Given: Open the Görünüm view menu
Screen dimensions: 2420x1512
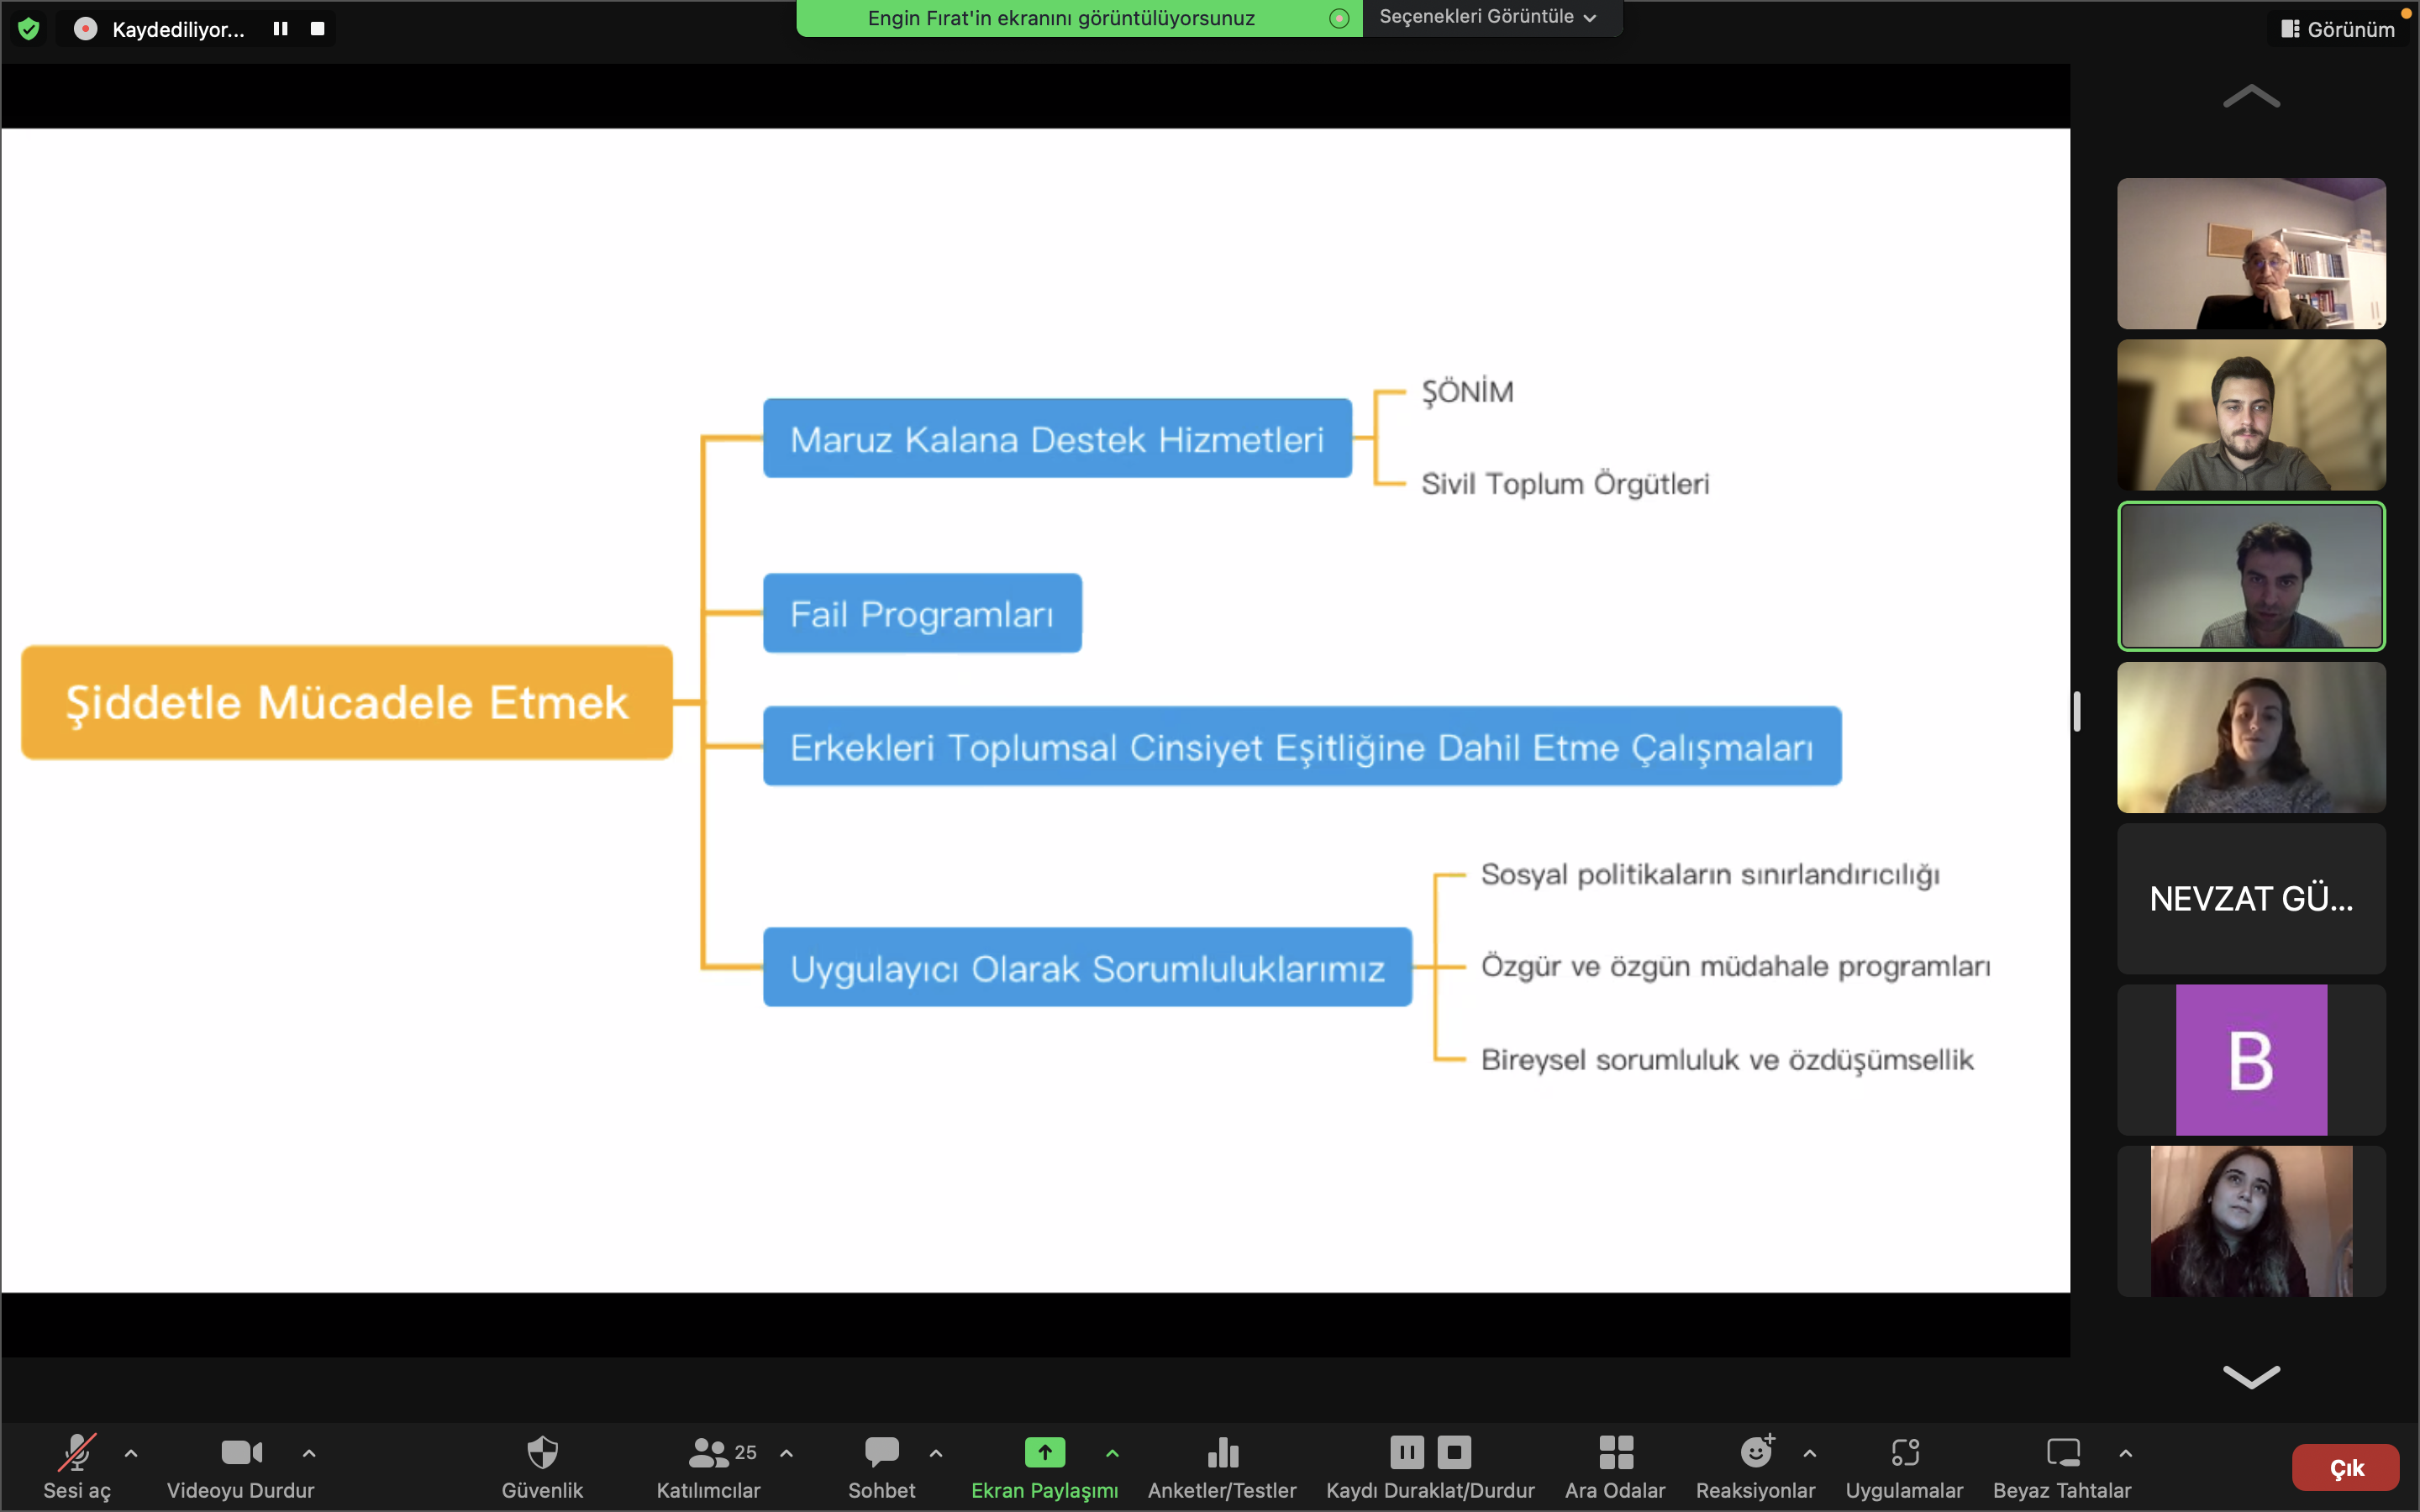Looking at the screenshot, I should click(x=2338, y=29).
